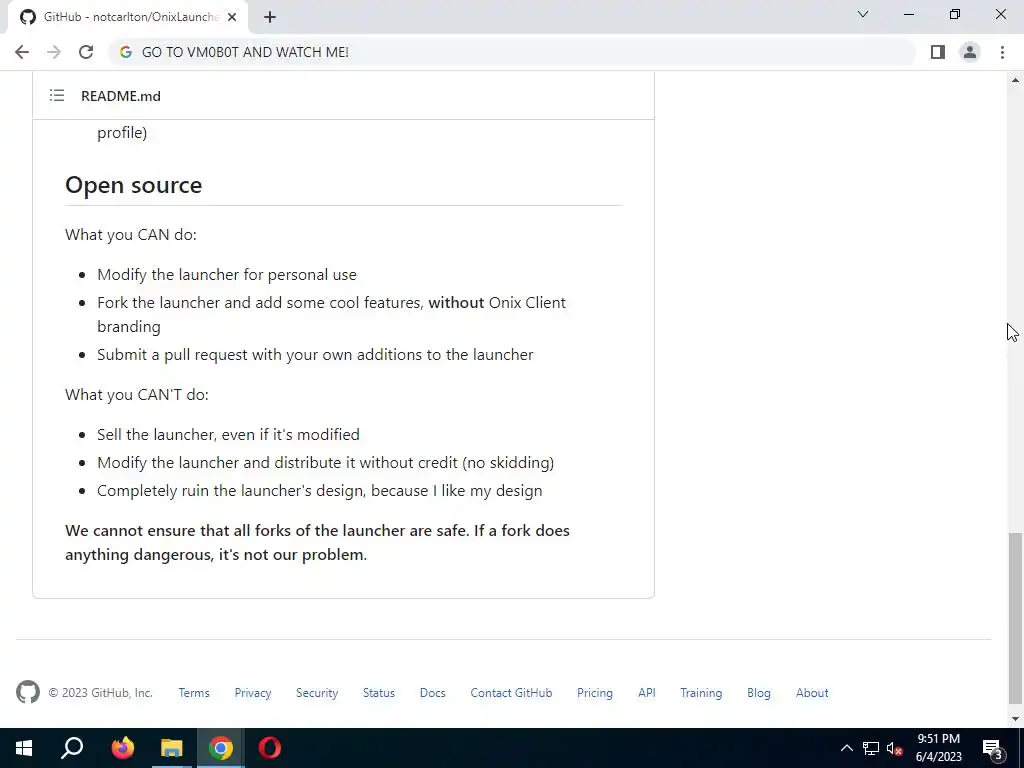Close the GitHub notcarlton tab
This screenshot has height=768, width=1024.
pyautogui.click(x=231, y=18)
